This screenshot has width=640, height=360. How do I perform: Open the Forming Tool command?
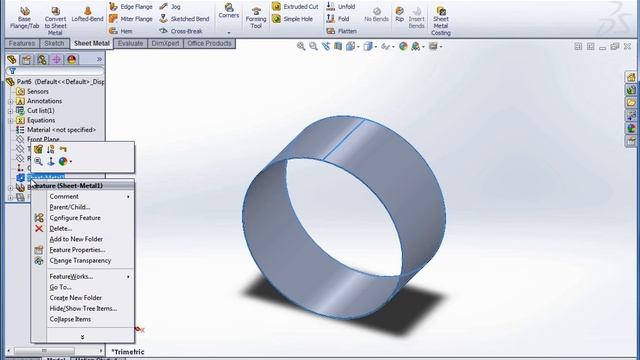[256, 18]
